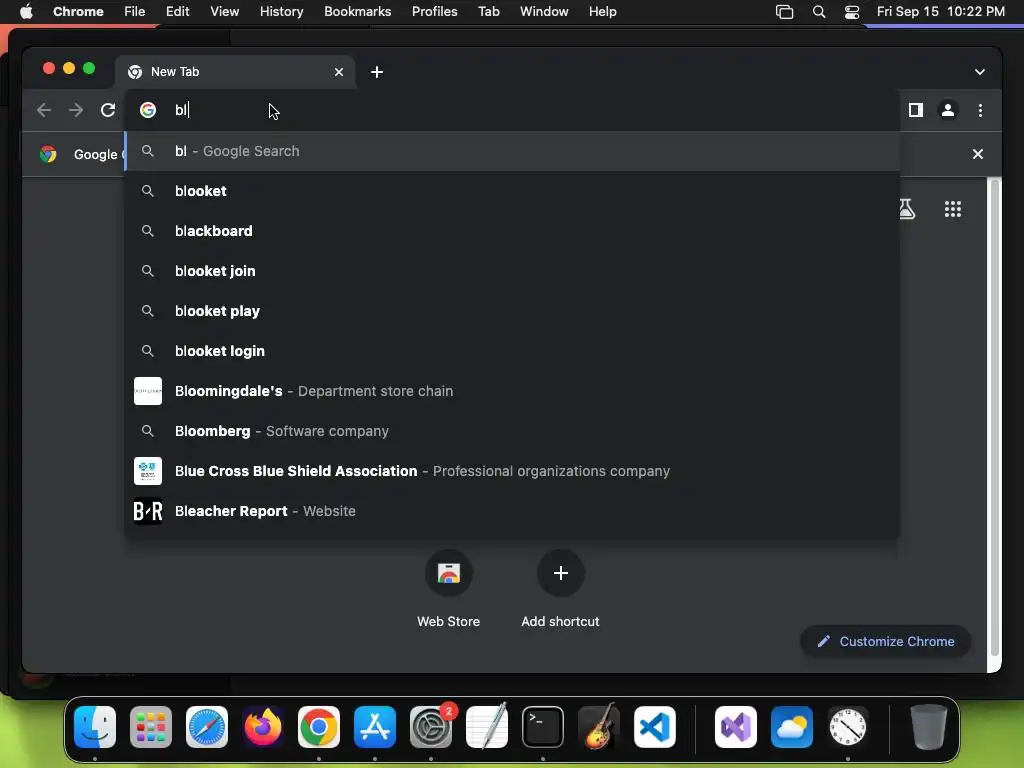Open Trash from the Dock

tap(928, 727)
